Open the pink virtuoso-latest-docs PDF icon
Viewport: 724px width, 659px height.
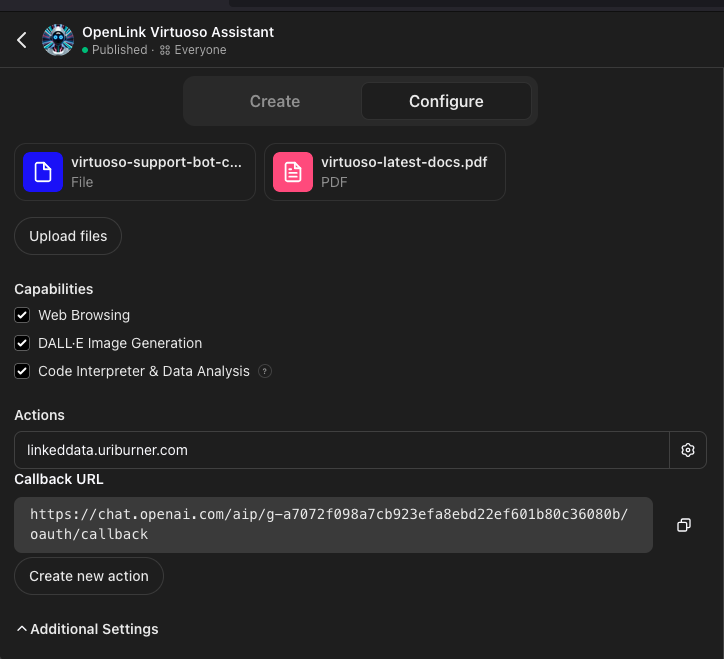coord(293,172)
